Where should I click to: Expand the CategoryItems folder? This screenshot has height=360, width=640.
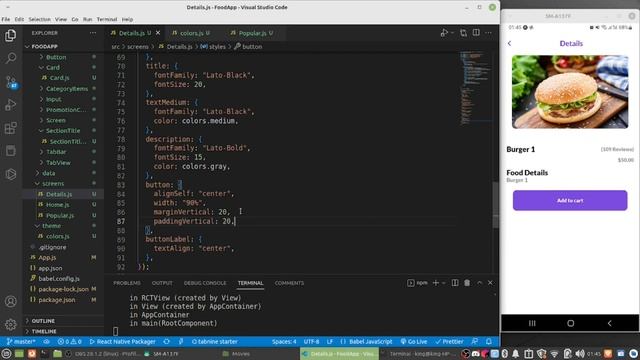pos(67,89)
